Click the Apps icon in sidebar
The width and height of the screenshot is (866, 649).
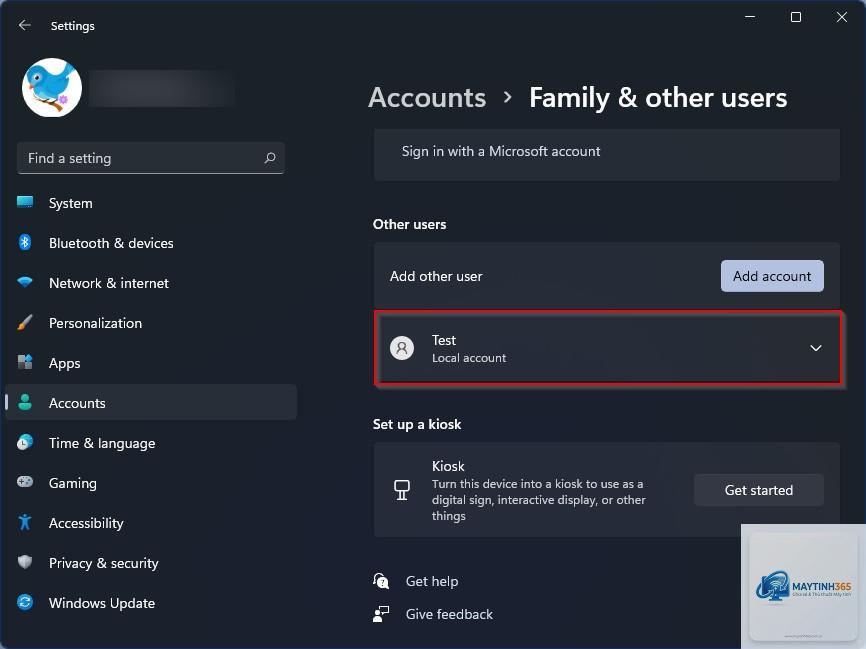tap(25, 362)
